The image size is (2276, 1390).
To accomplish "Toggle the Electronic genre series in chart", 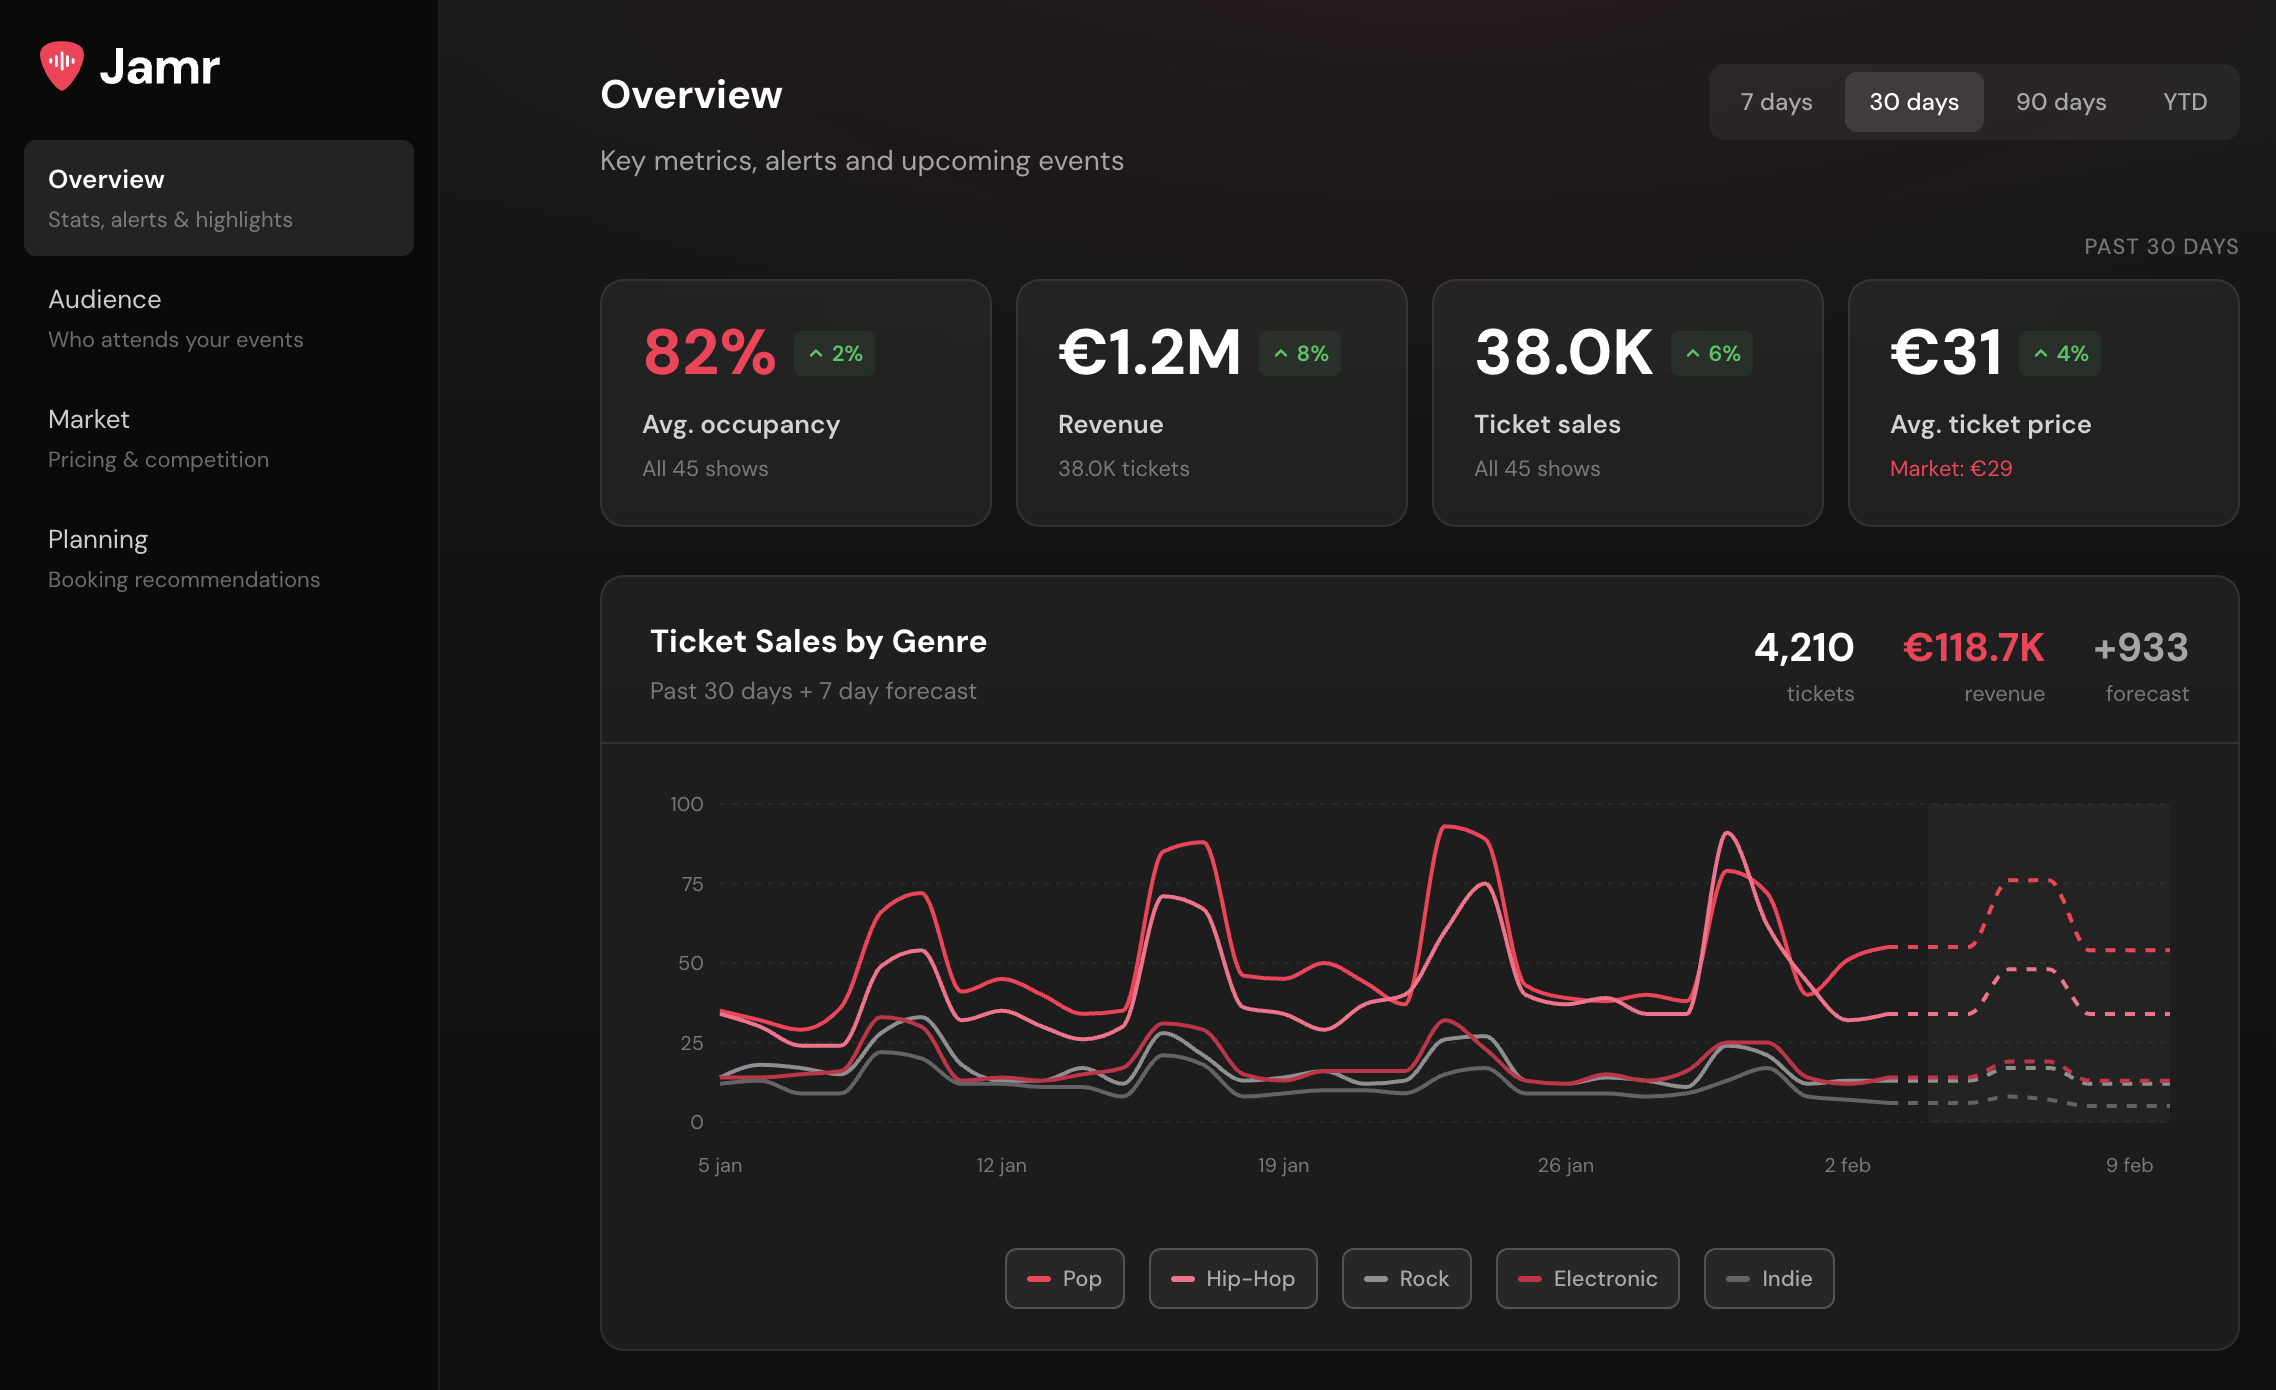I will tap(1588, 1278).
